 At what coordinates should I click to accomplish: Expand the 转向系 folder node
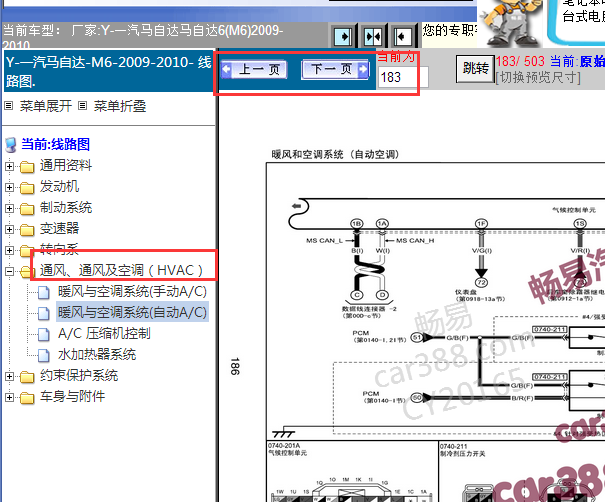(x=9, y=250)
